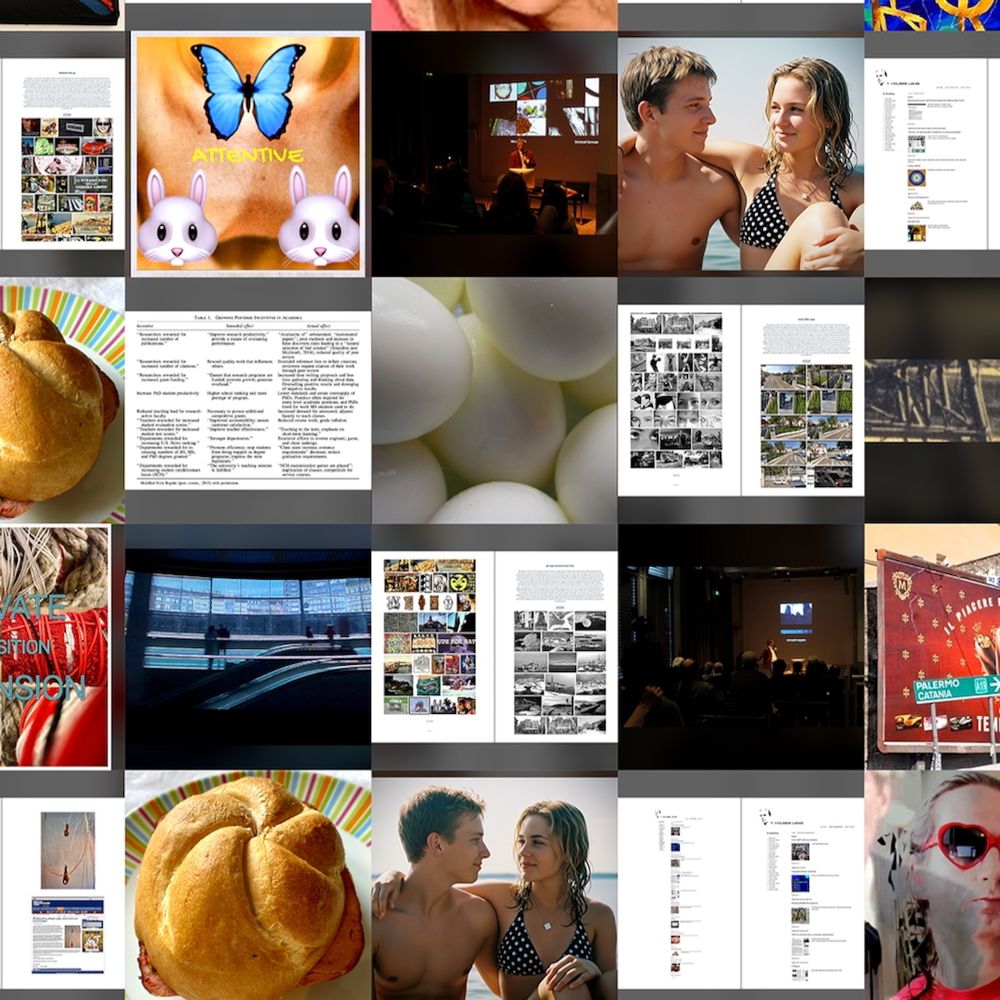Open the document page with Las Vegas style collage
The image size is (1000, 1000).
[63, 154]
